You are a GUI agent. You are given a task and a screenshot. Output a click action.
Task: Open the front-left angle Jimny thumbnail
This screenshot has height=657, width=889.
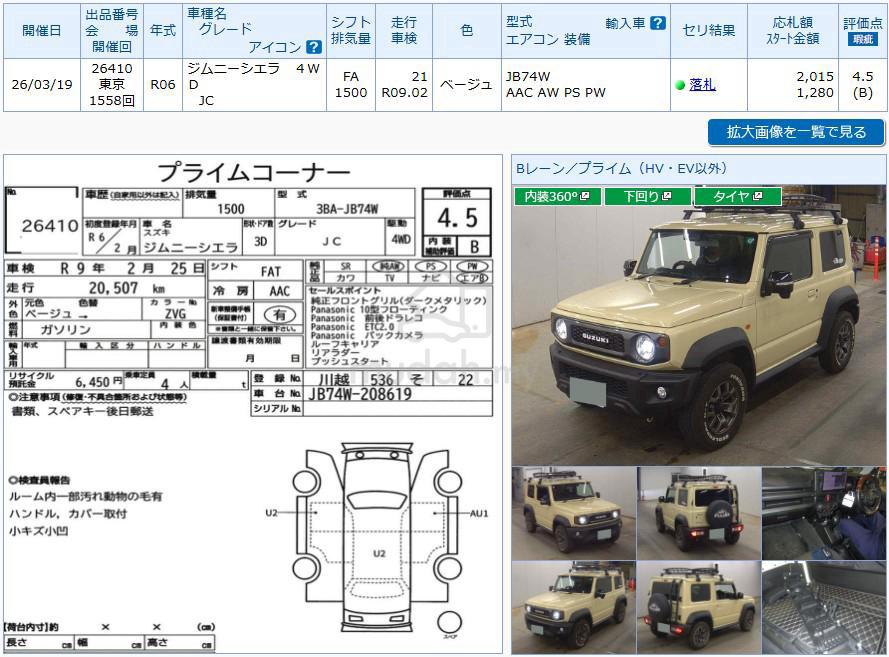tap(573, 513)
